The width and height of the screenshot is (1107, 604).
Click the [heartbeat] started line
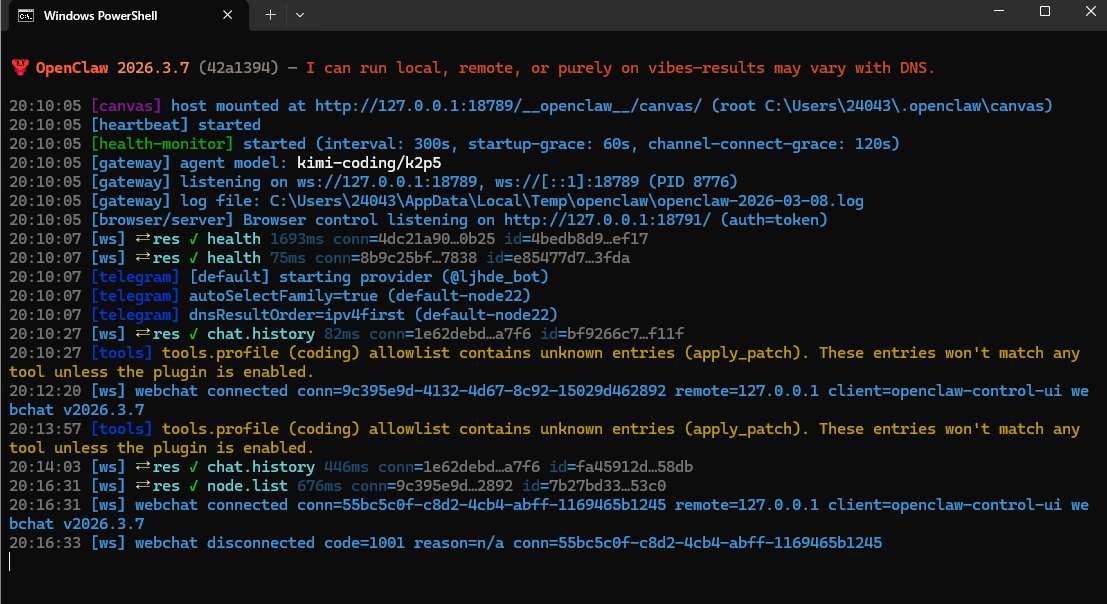[135, 125]
